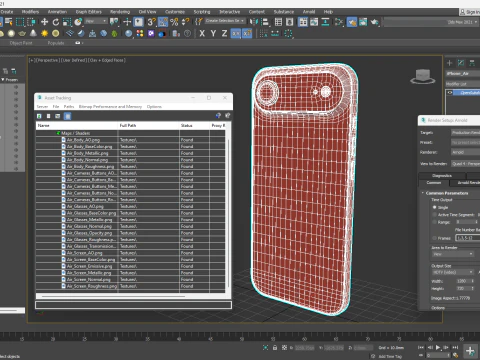Click the selection lock icon in status bar
The height and width of the screenshot is (360, 480).
coord(275,347)
